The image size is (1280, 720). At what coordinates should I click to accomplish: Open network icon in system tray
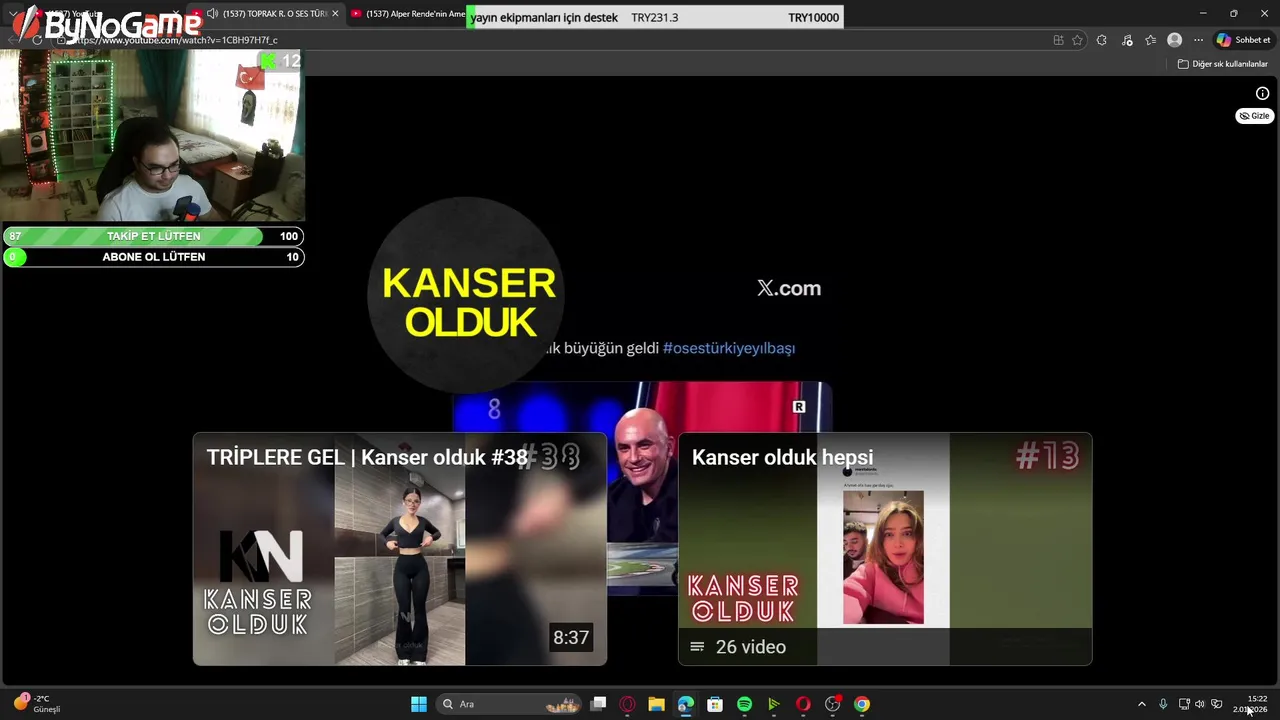coord(1184,704)
